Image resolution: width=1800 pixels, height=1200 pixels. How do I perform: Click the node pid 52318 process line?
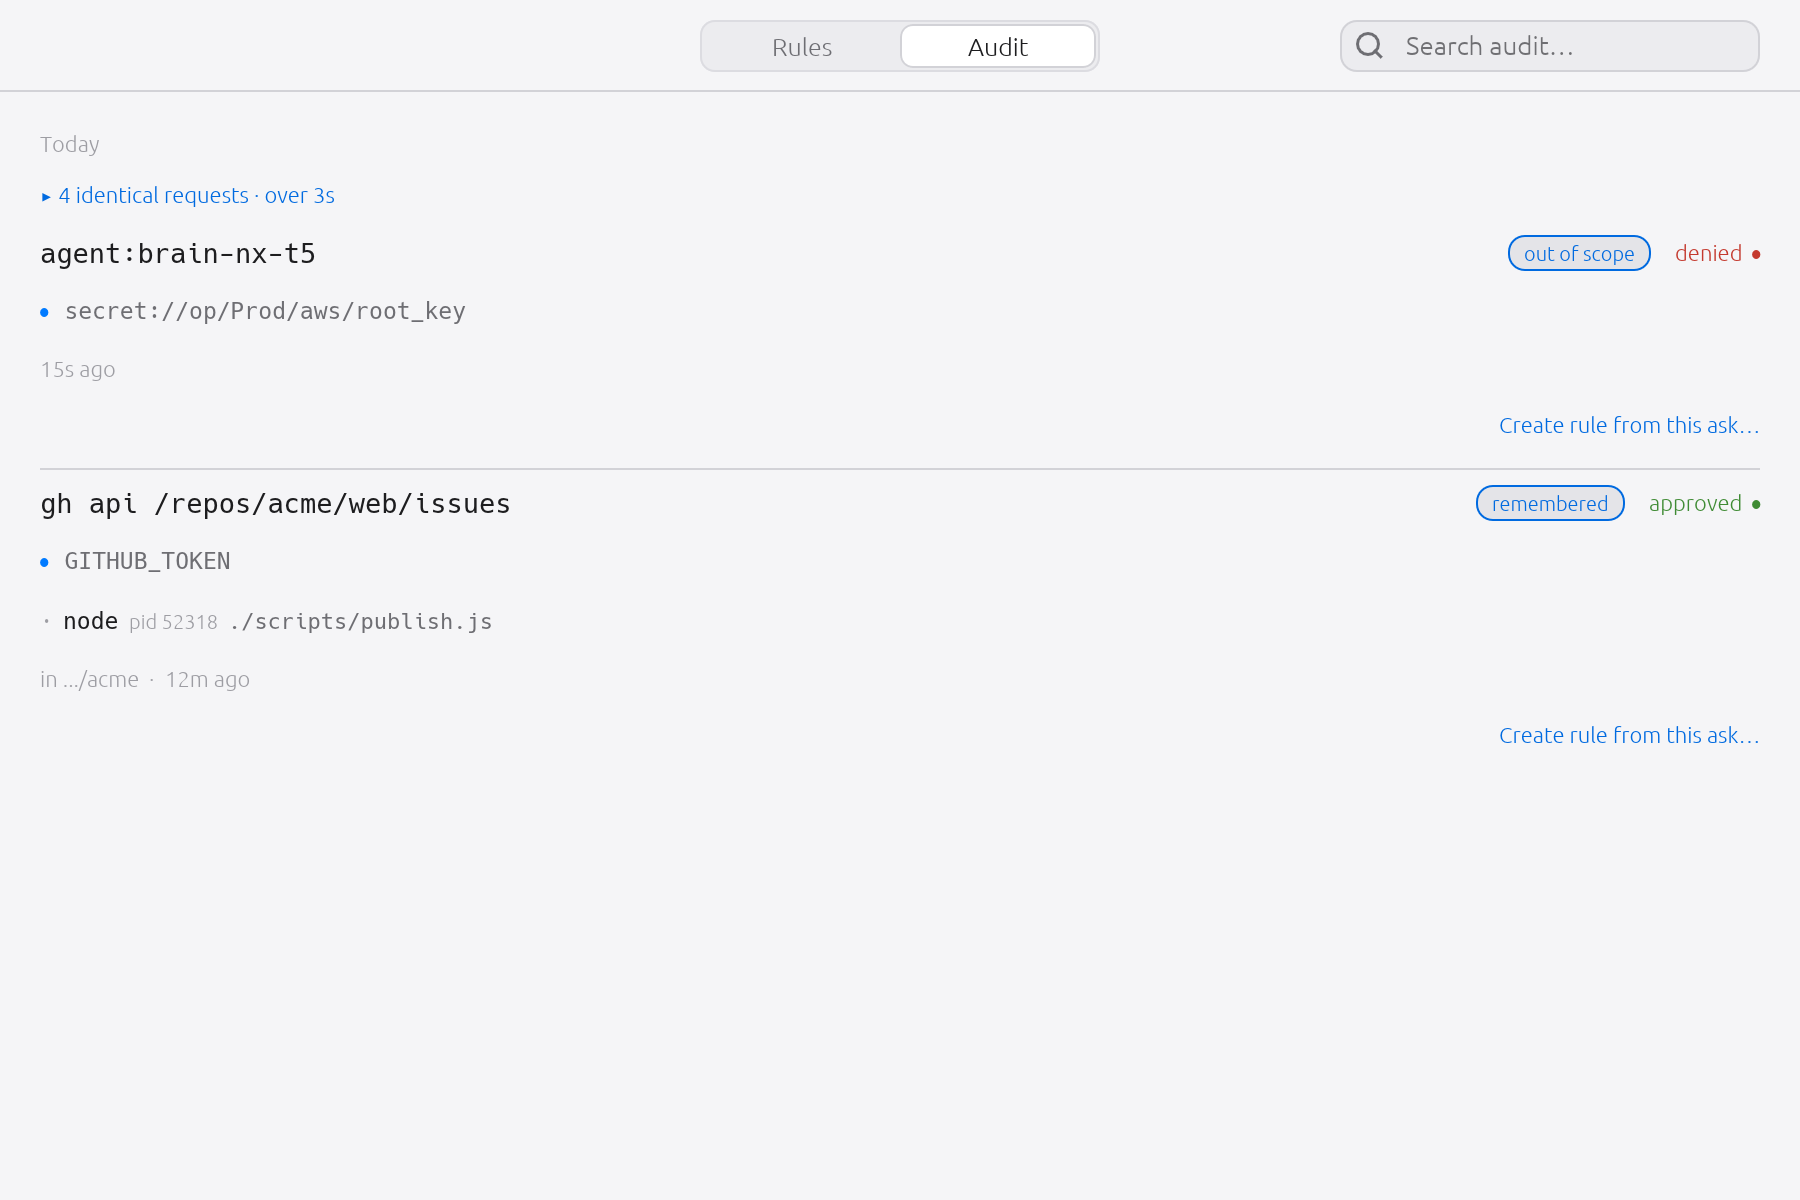coord(267,621)
